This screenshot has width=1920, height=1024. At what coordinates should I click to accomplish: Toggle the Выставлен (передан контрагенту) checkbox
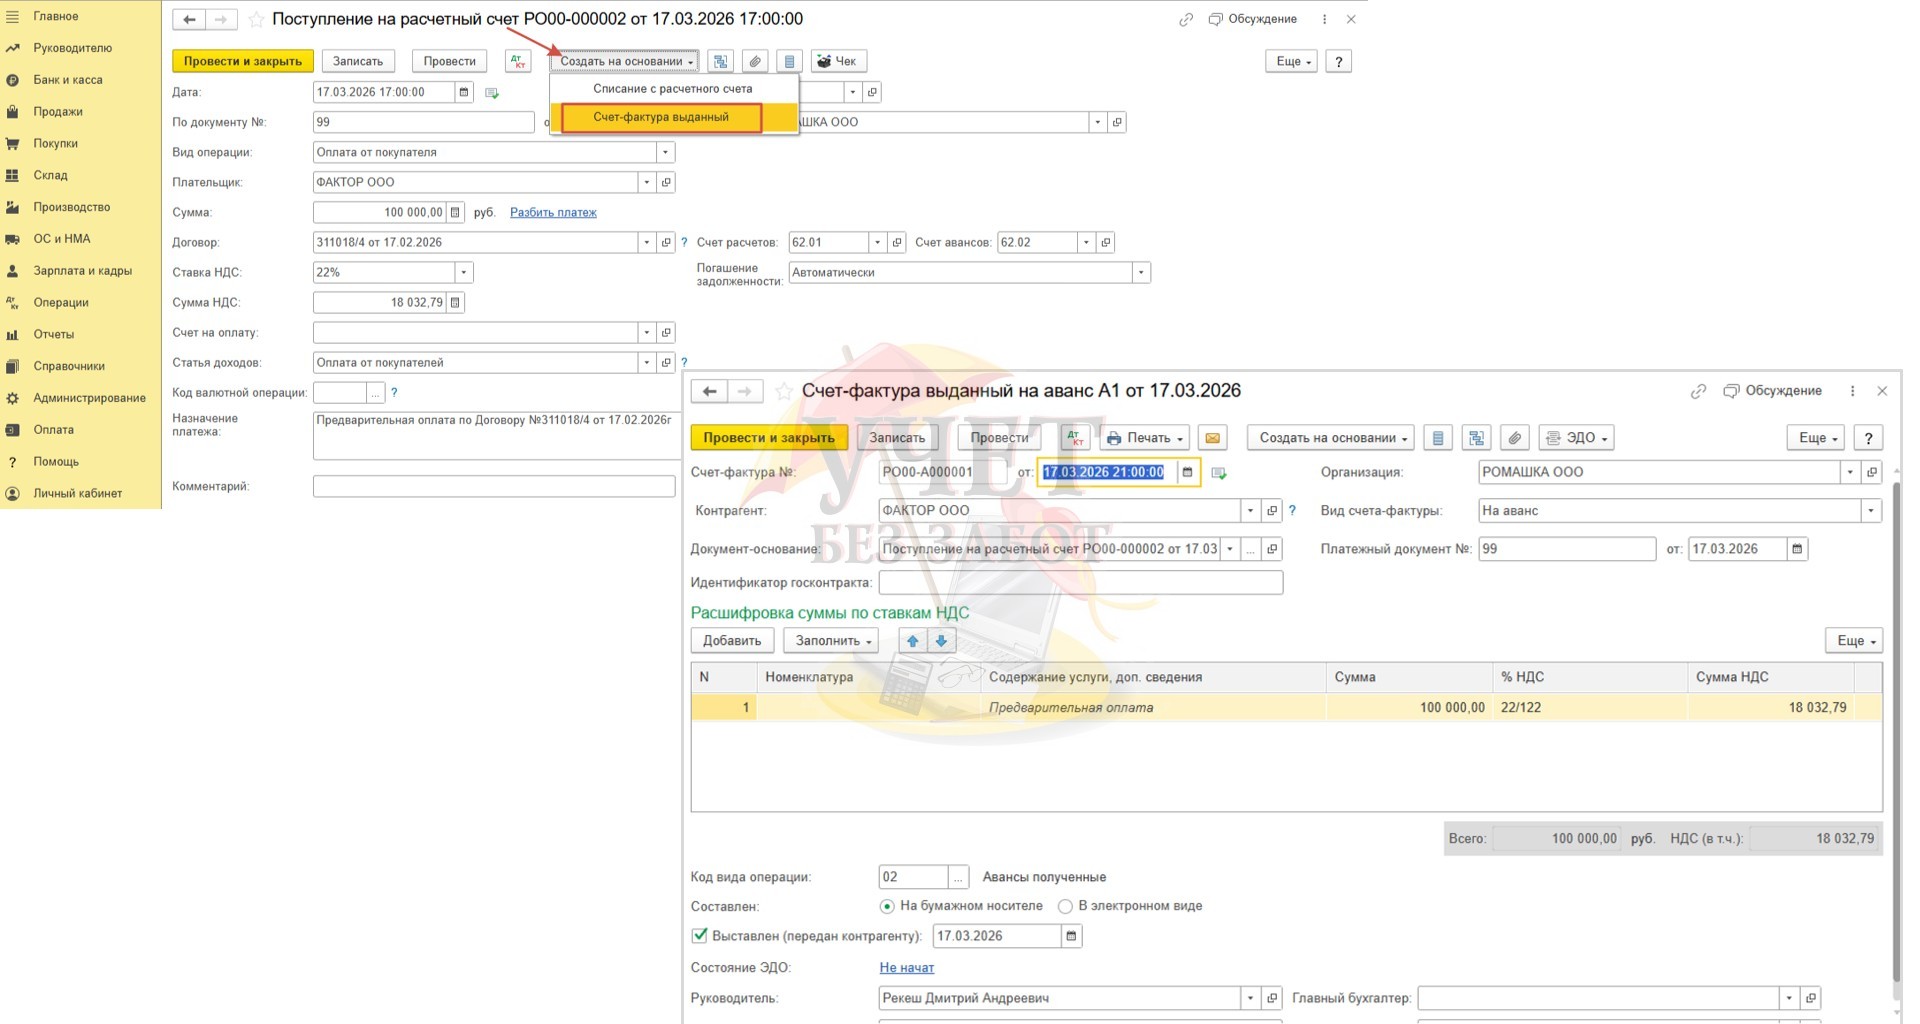click(x=700, y=936)
